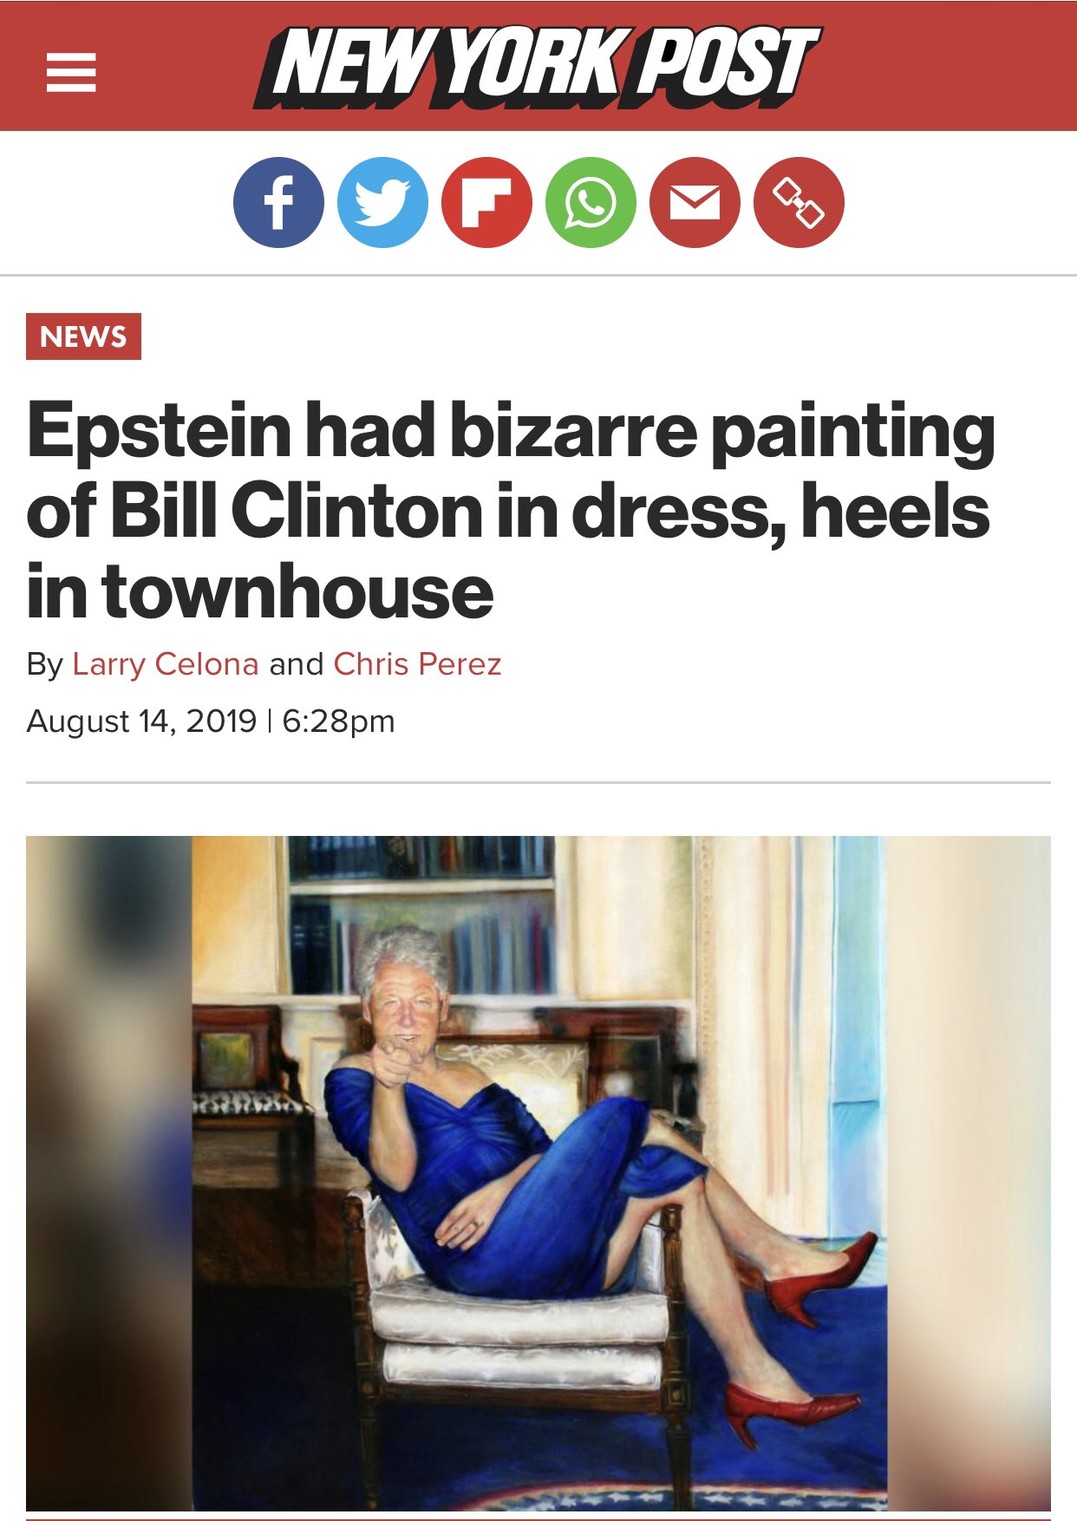Email the article using the envelope icon
Image resolution: width=1077 pixels, height=1521 pixels.
click(x=695, y=202)
